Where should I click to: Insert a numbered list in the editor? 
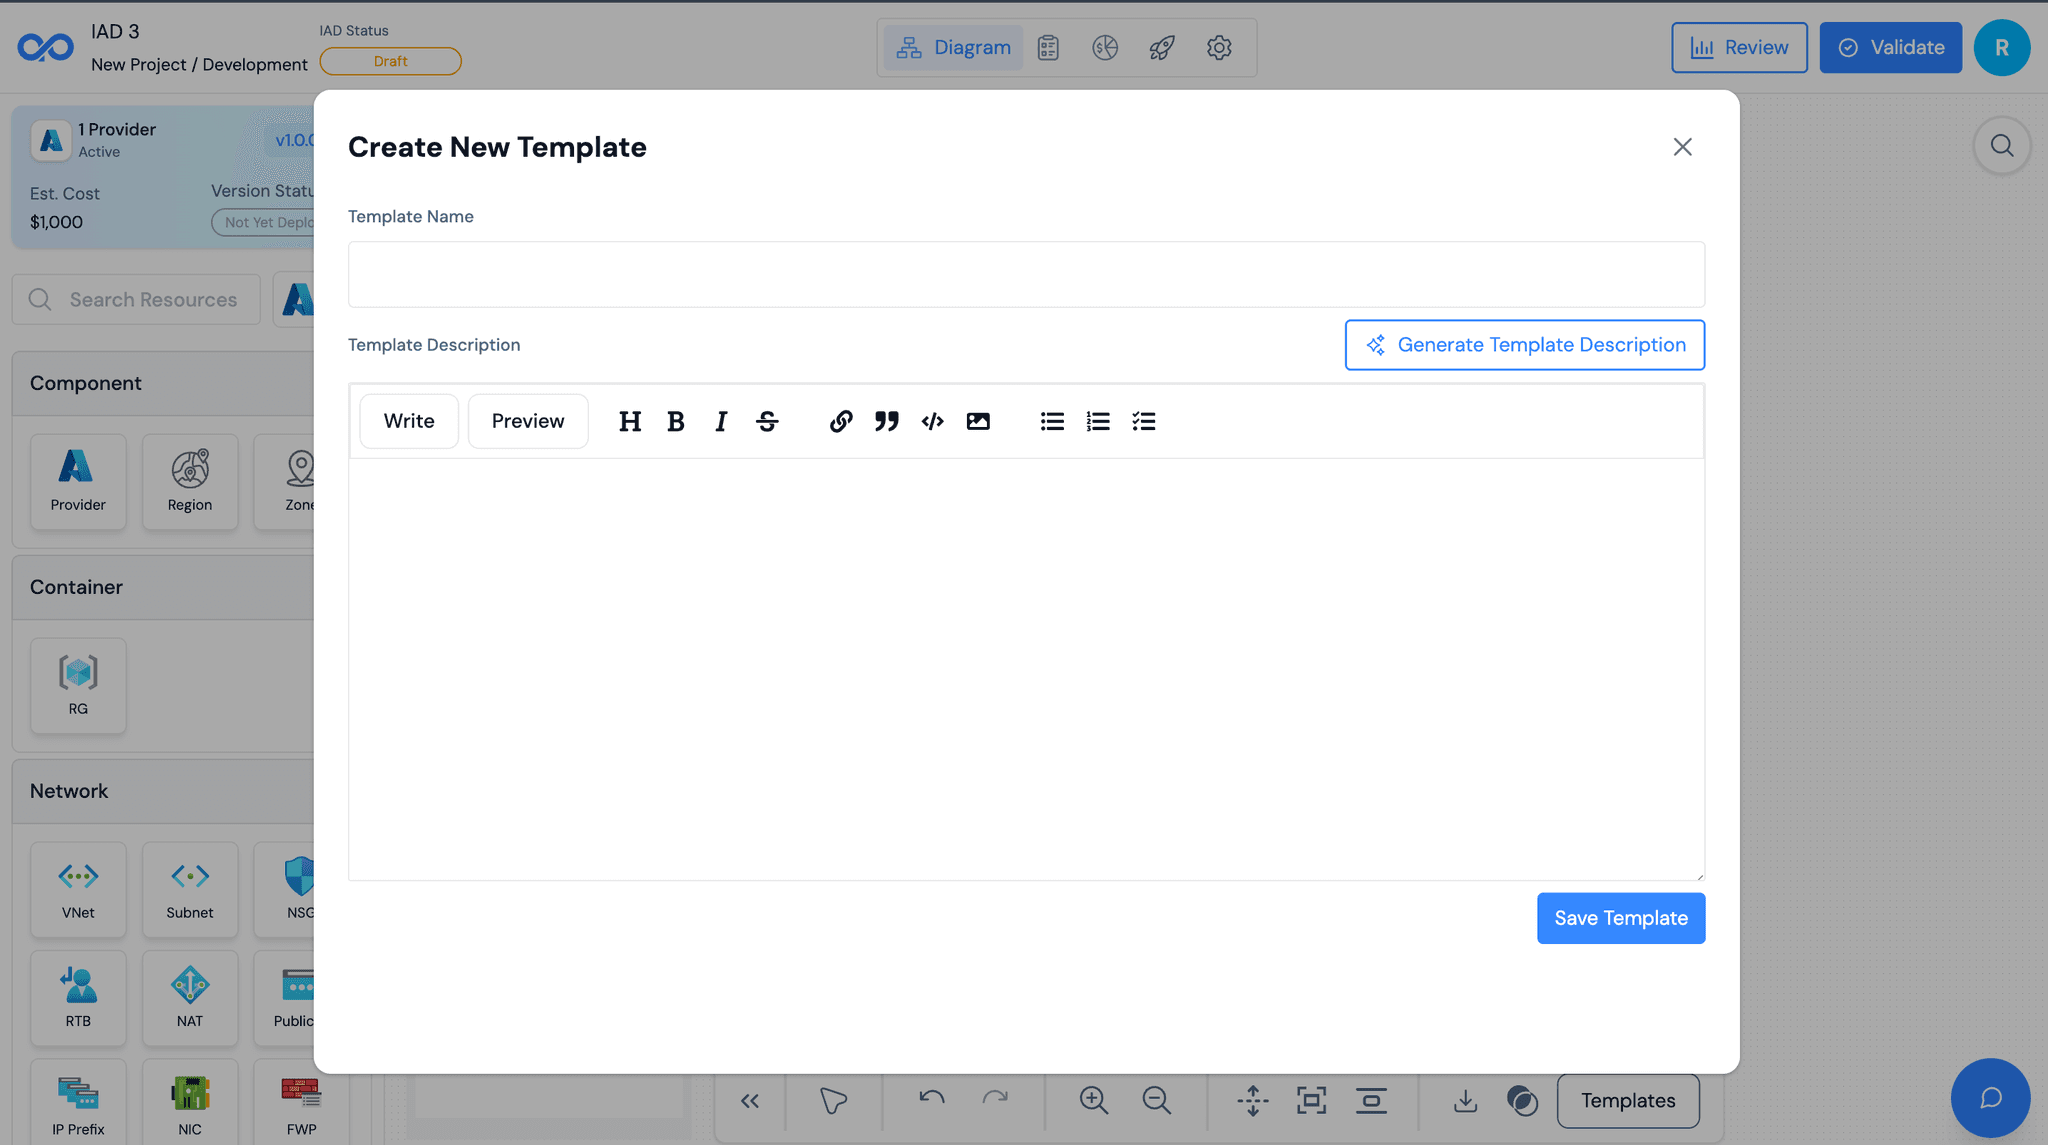point(1098,421)
